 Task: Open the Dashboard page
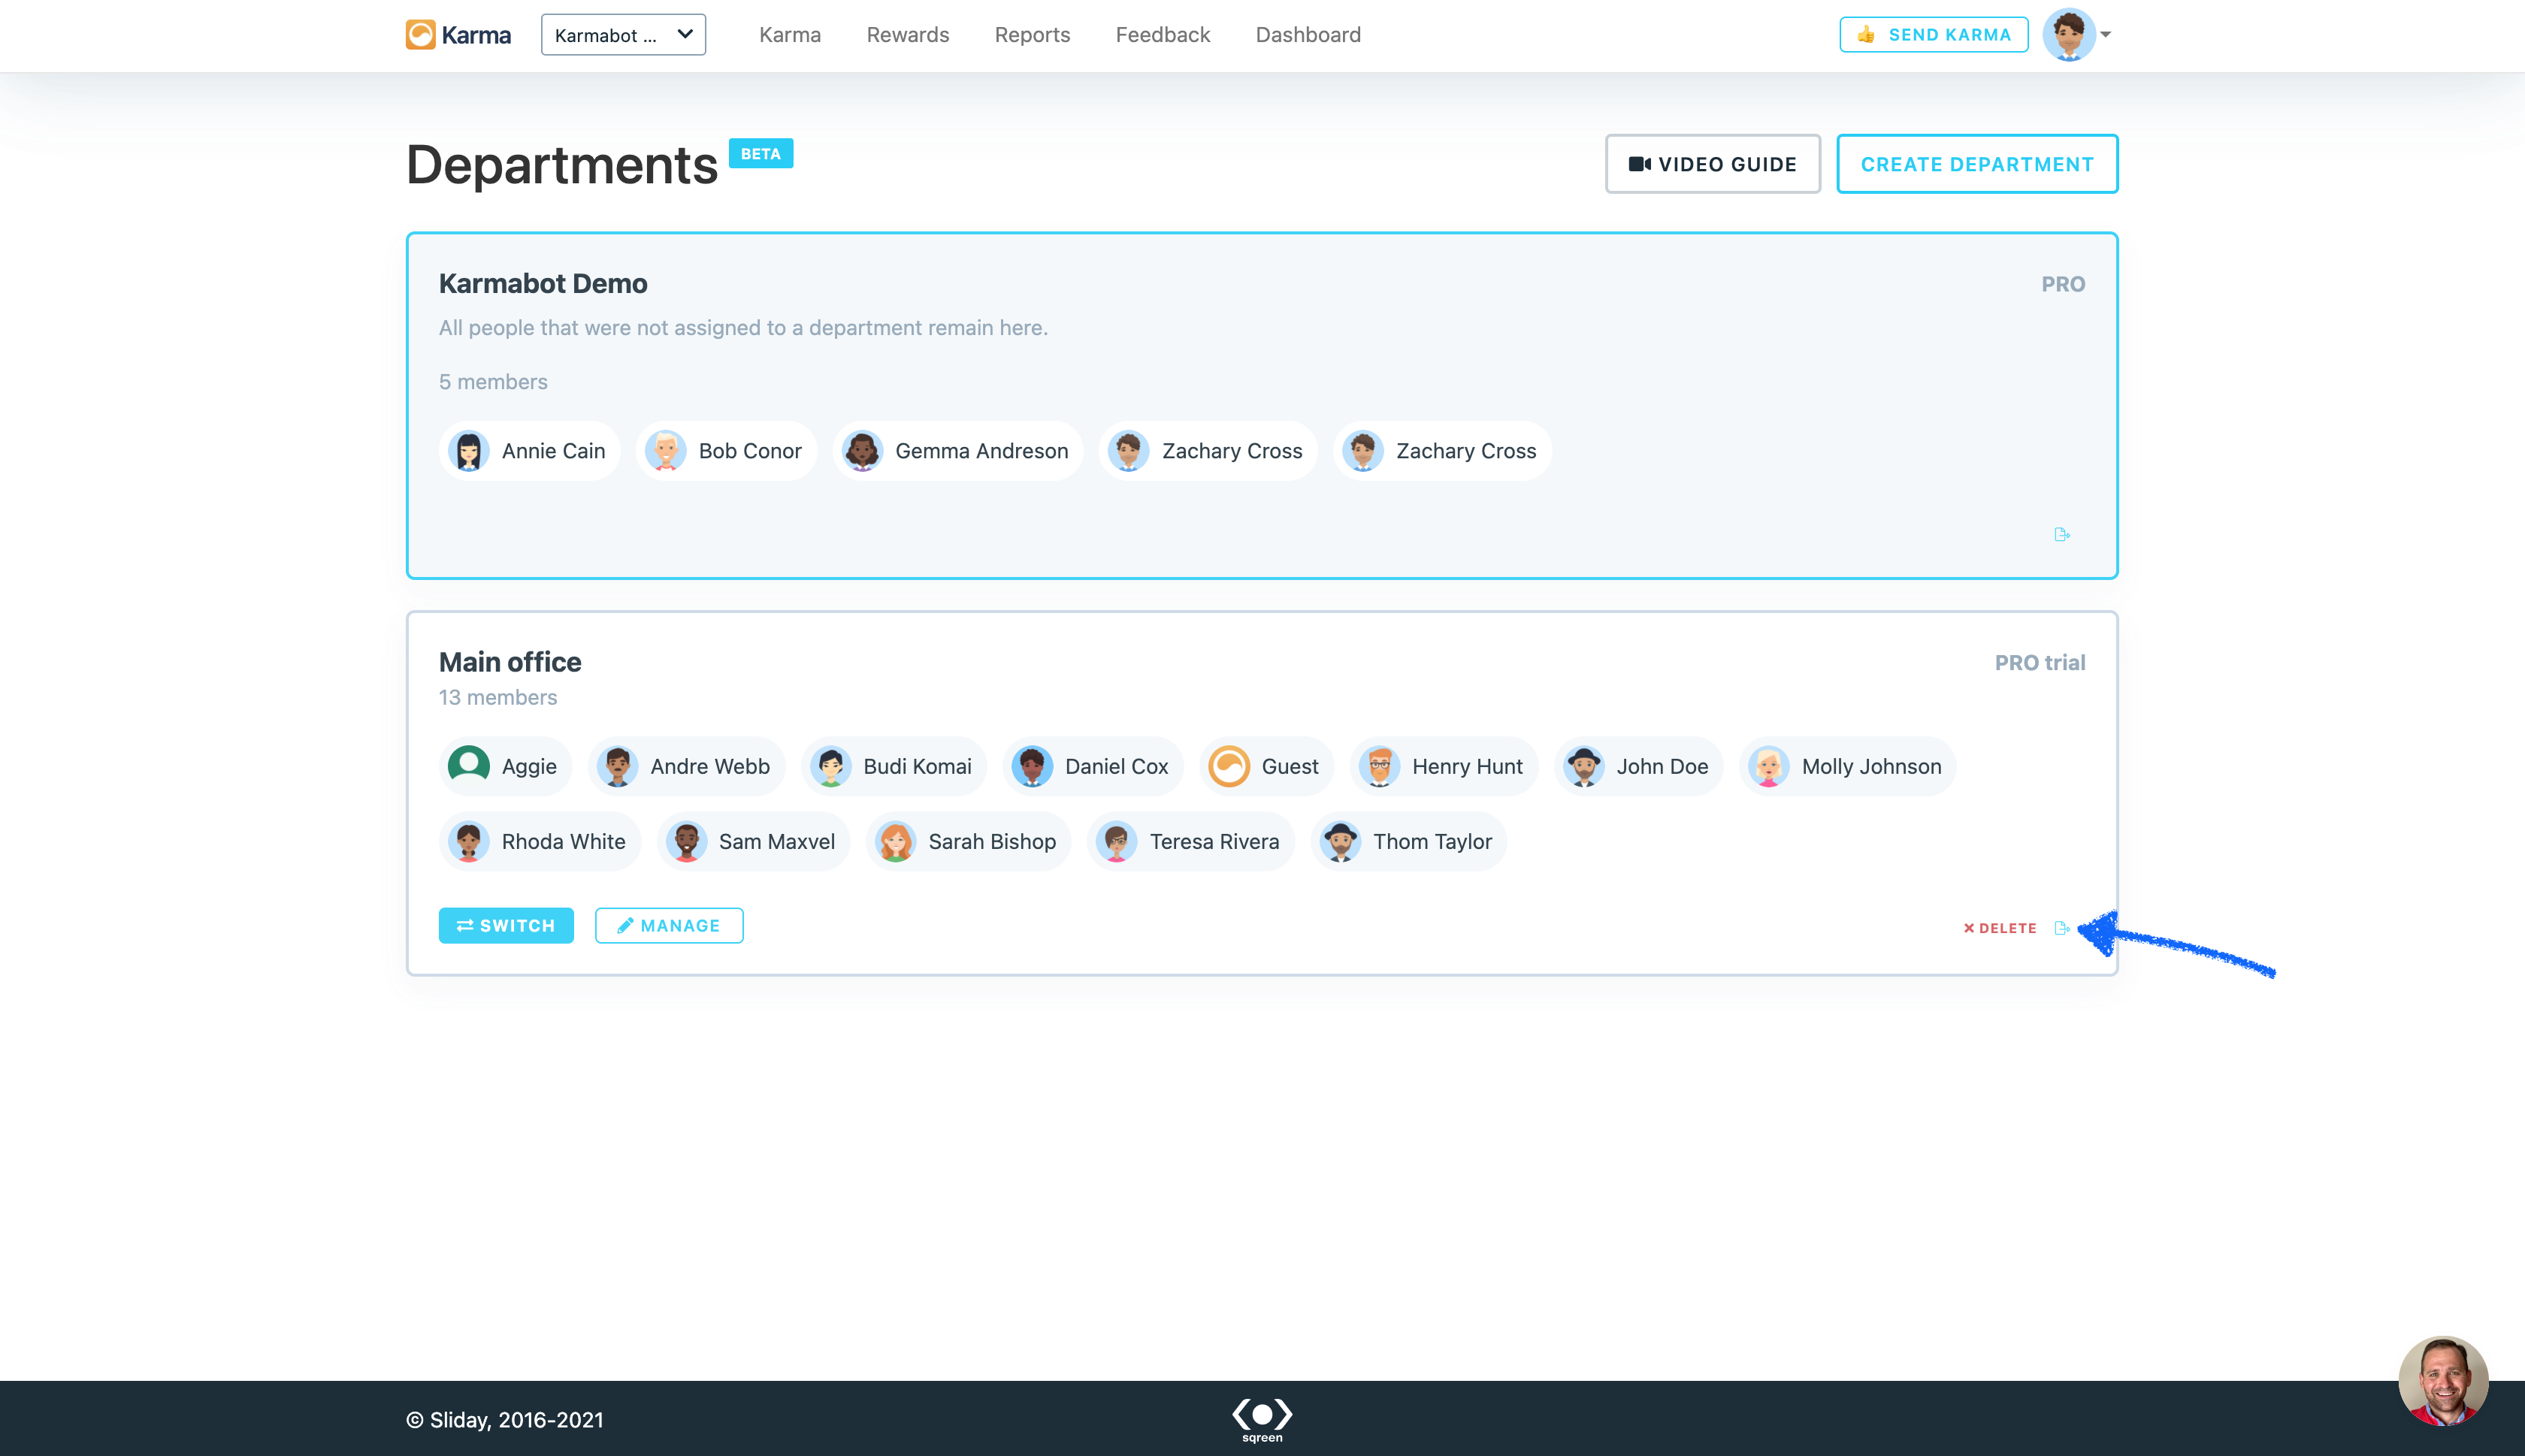coord(1308,34)
